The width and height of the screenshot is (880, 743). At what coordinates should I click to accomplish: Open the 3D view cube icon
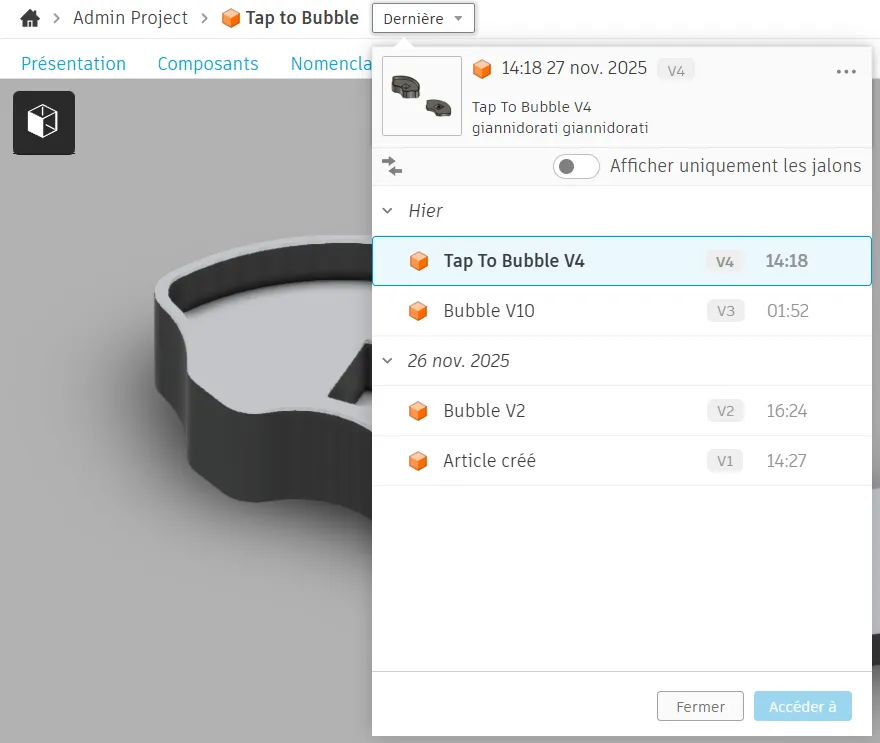tap(44, 122)
